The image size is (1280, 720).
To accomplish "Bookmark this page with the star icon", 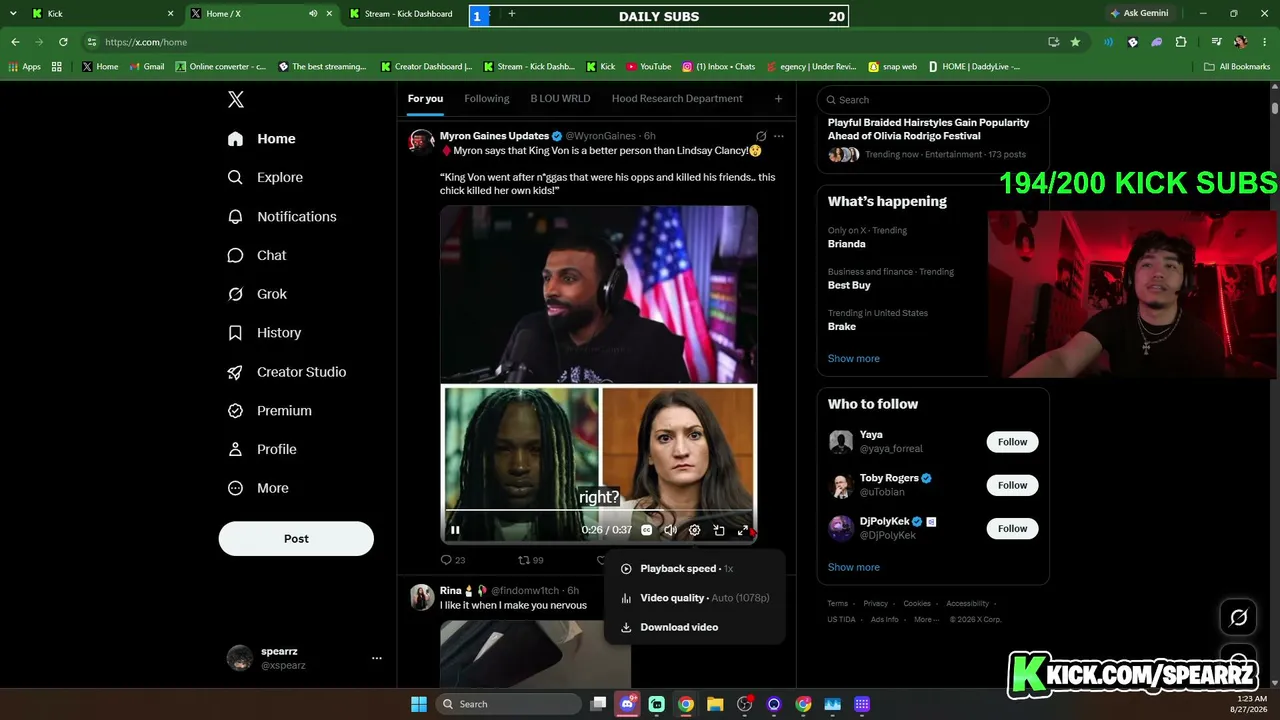I will pyautogui.click(x=1075, y=42).
